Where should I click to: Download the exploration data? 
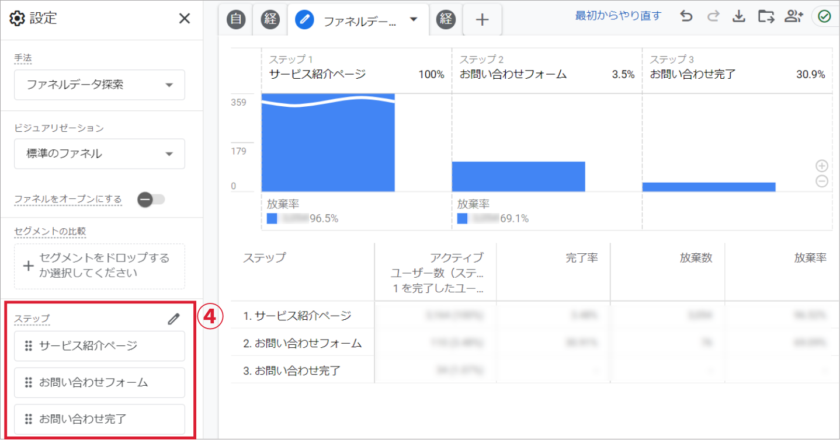click(x=739, y=17)
